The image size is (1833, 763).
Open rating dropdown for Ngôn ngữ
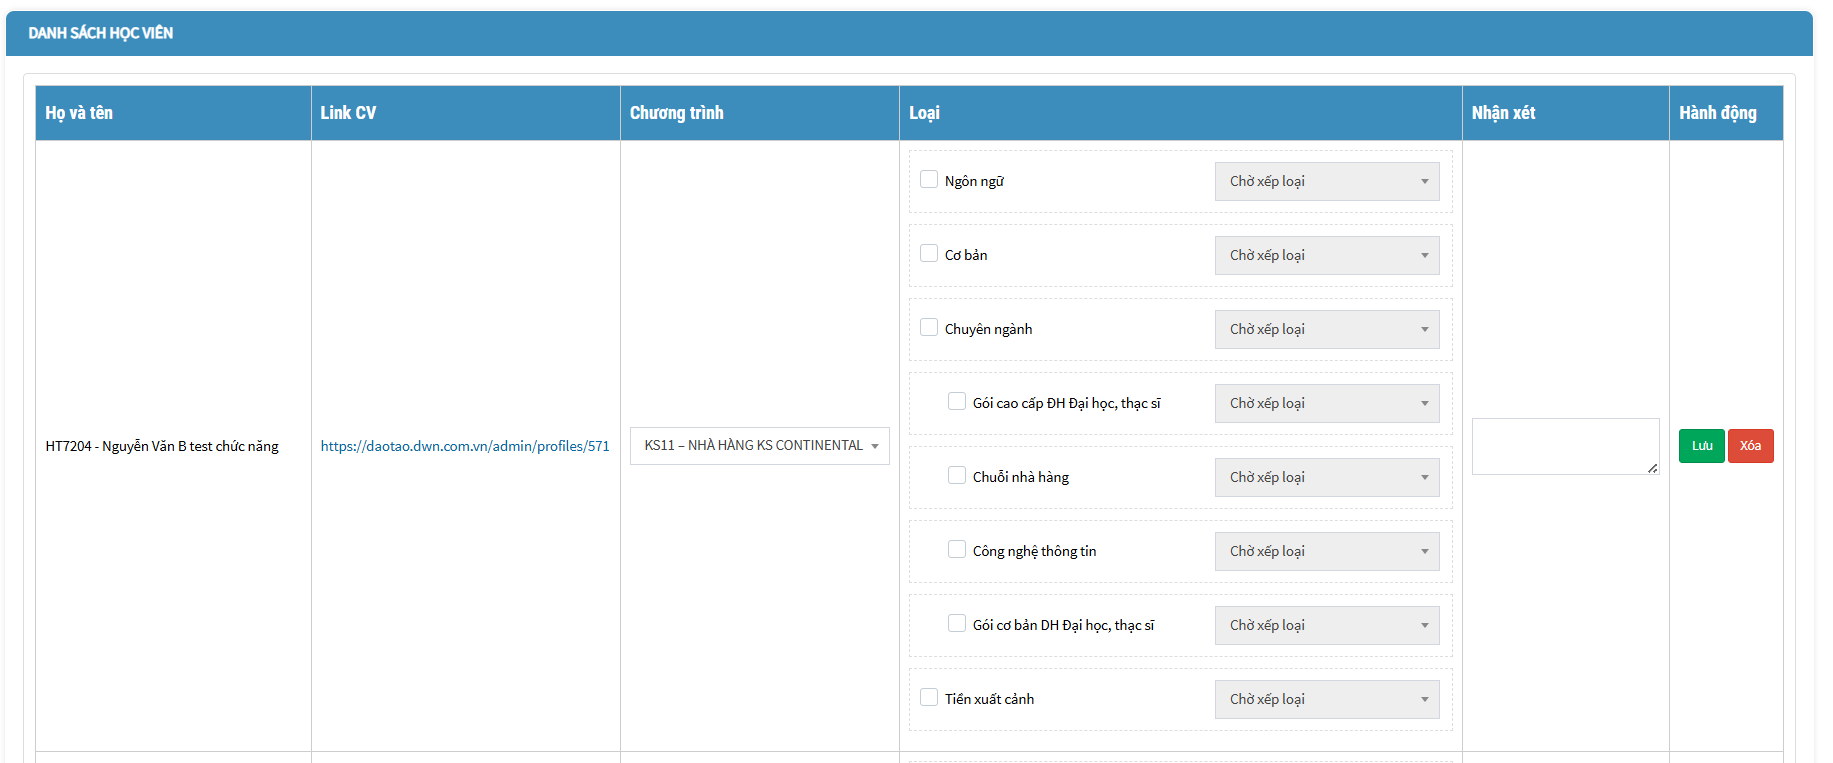pos(1326,182)
